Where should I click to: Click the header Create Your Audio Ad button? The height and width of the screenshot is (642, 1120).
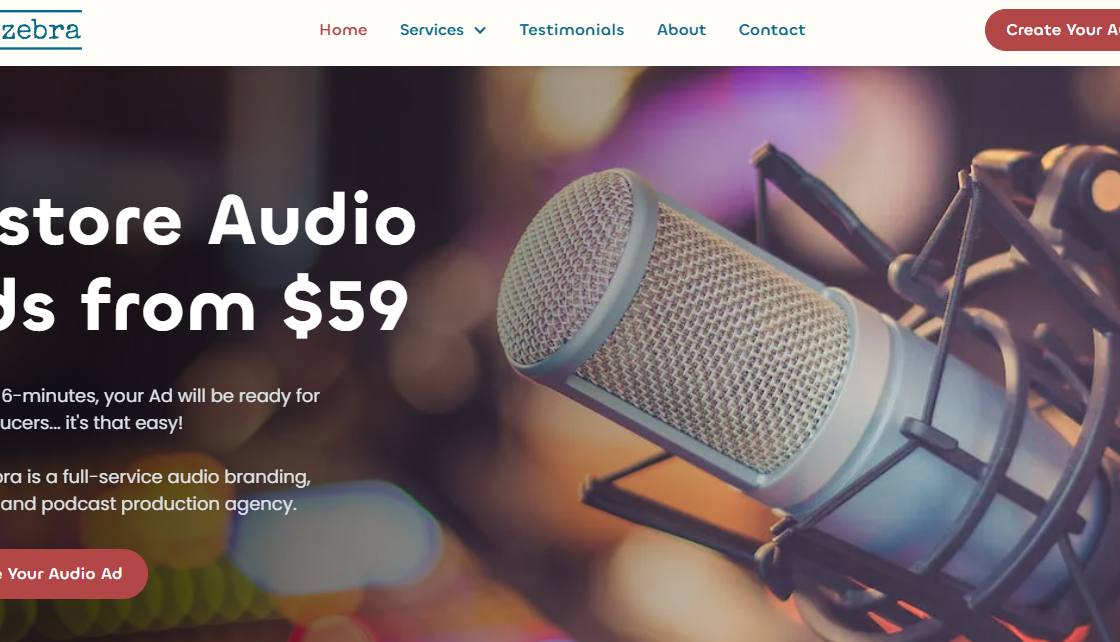1053,30
